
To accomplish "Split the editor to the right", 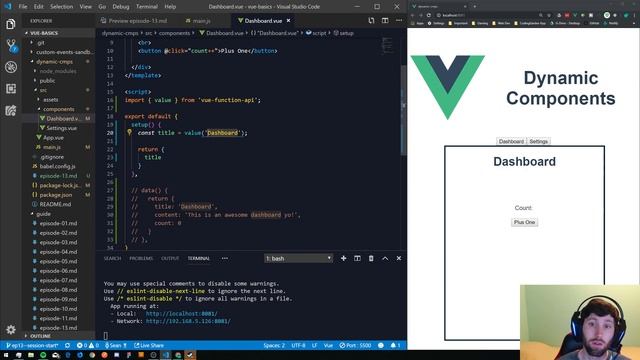I will [385, 20].
